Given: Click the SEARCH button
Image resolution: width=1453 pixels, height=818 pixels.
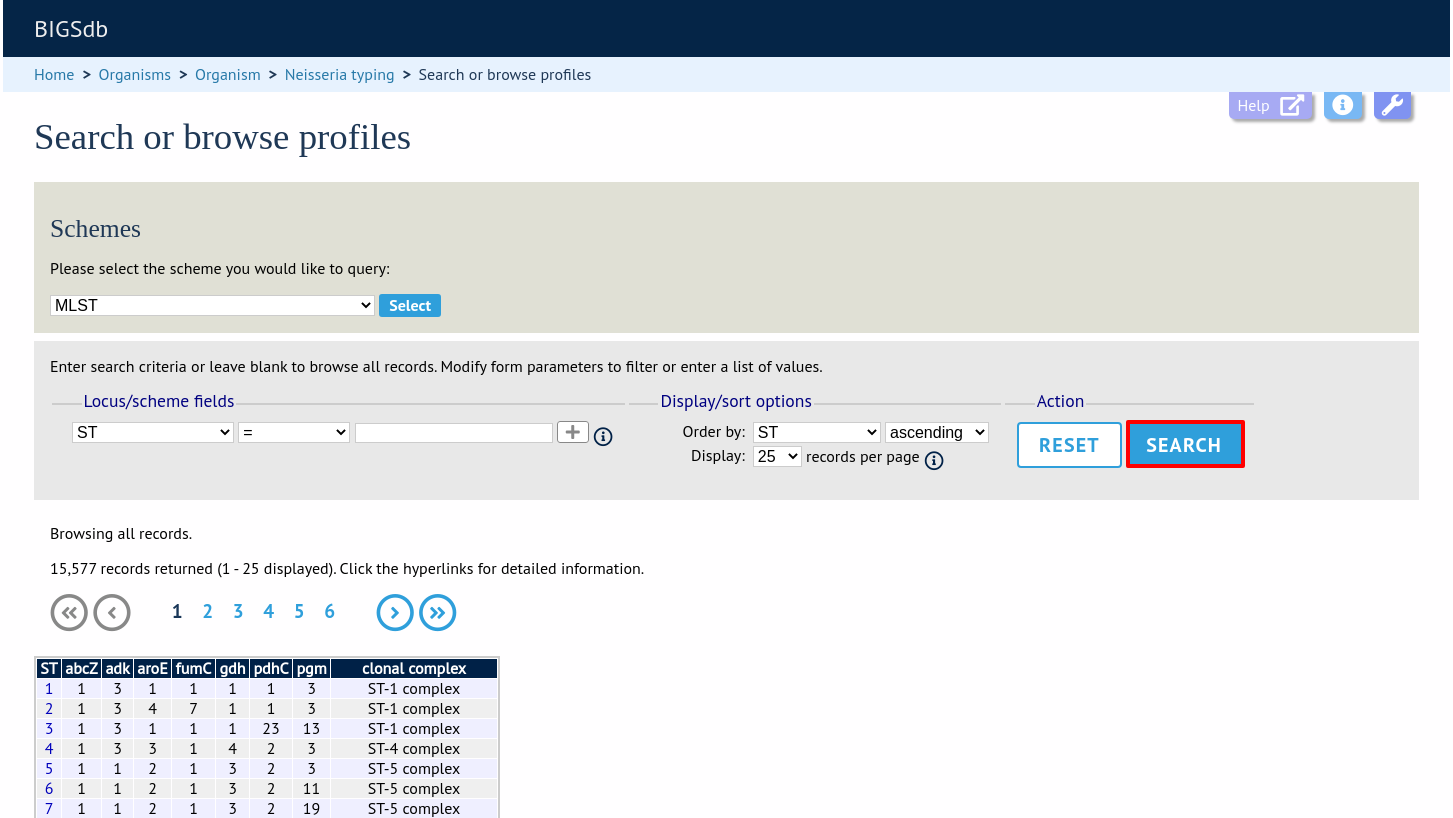Looking at the screenshot, I should pyautogui.click(x=1185, y=445).
